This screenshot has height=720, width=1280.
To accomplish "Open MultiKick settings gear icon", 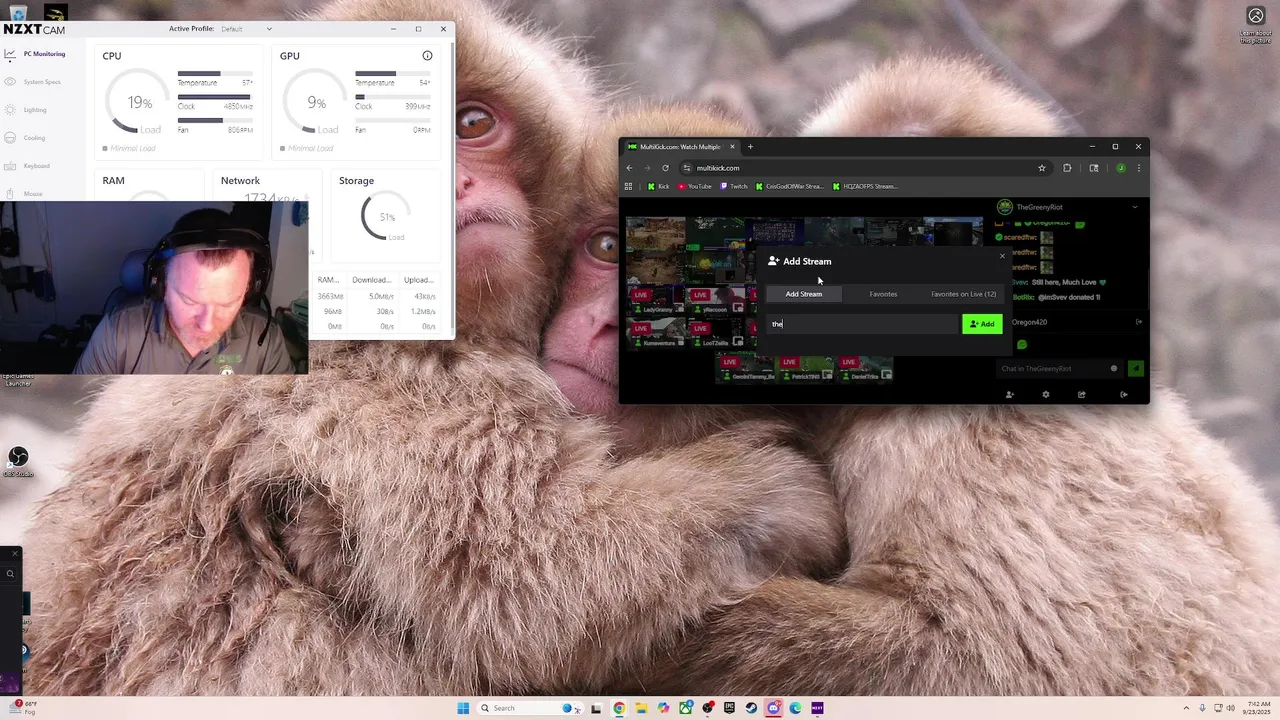I will 1046,395.
